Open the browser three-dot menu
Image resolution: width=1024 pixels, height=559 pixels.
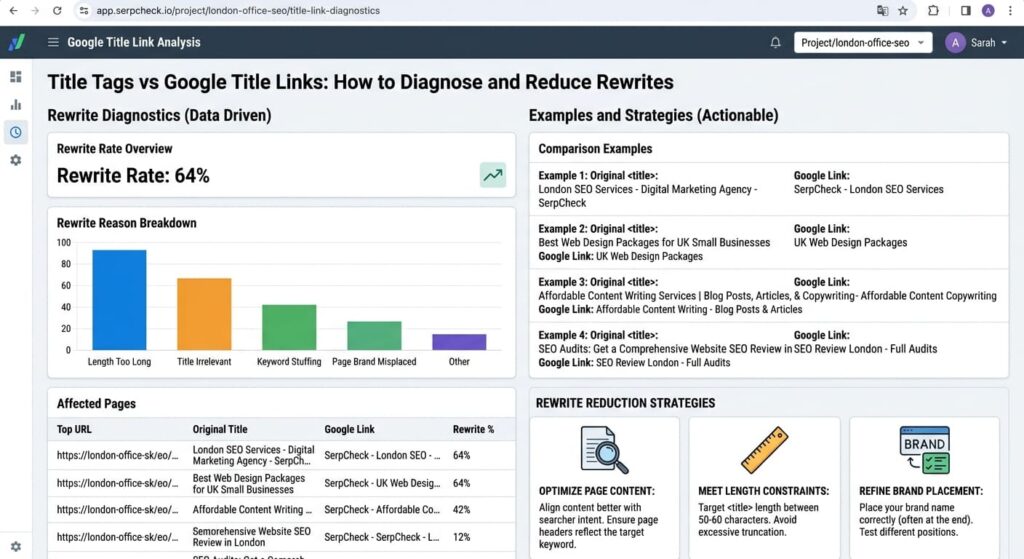[1010, 10]
